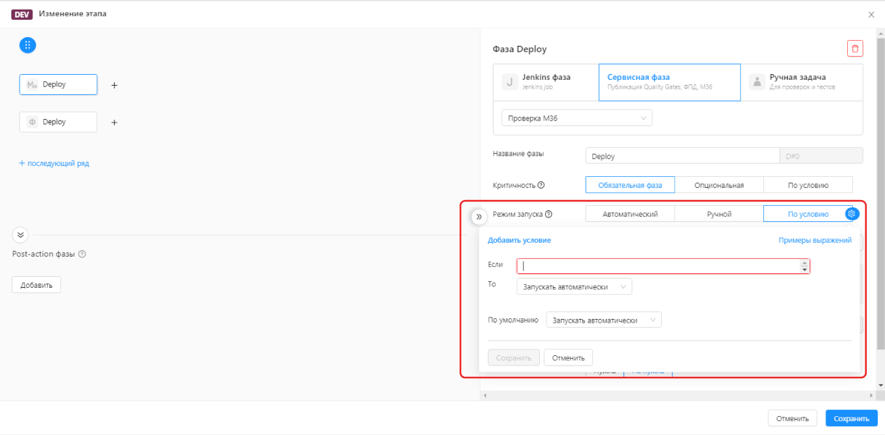Image resolution: width=885 pixels, height=435 pixels.
Task: Open the 'То' action dropdown
Action: (x=574, y=287)
